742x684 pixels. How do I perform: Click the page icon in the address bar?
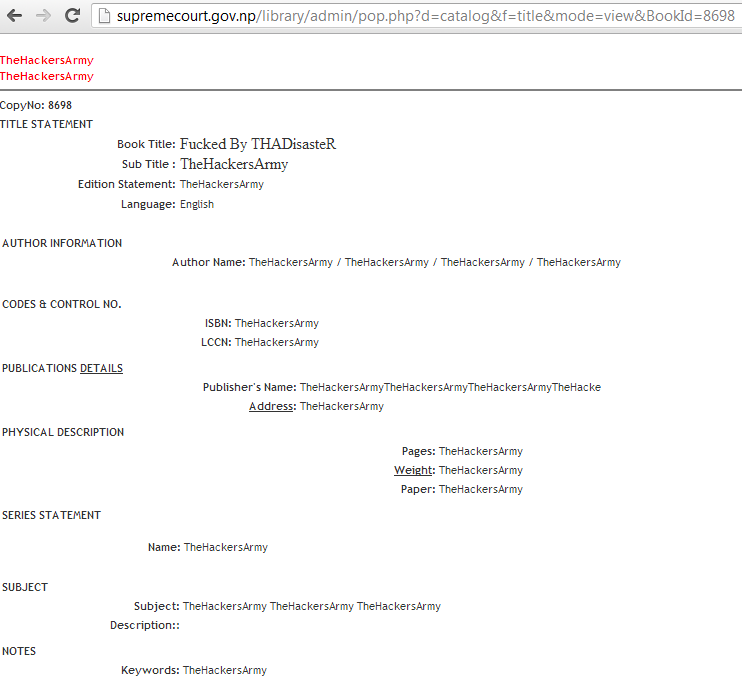104,16
